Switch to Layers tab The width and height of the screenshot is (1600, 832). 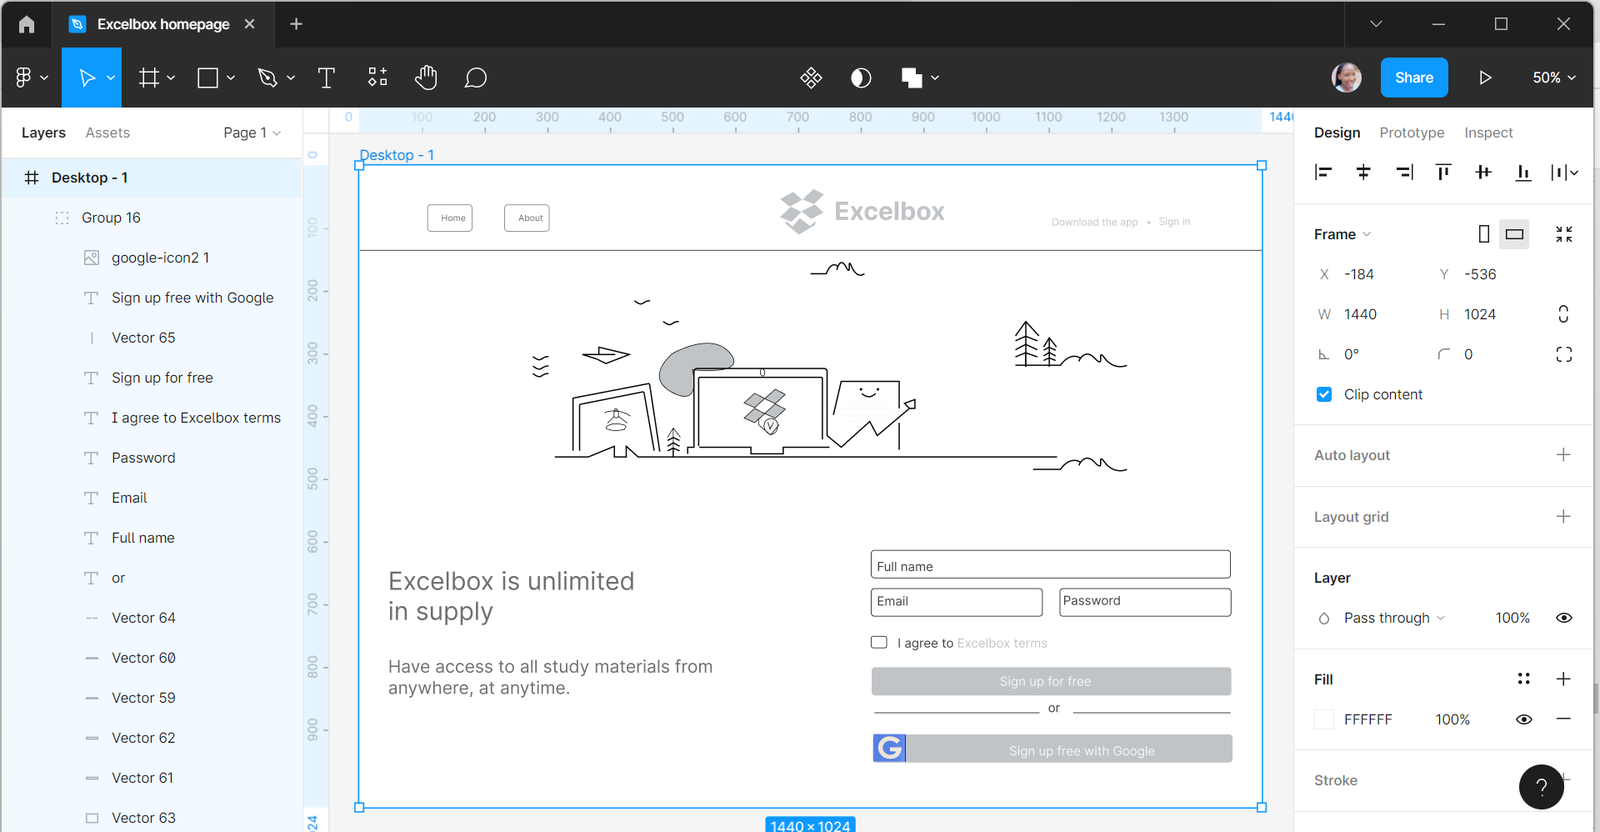tap(43, 132)
